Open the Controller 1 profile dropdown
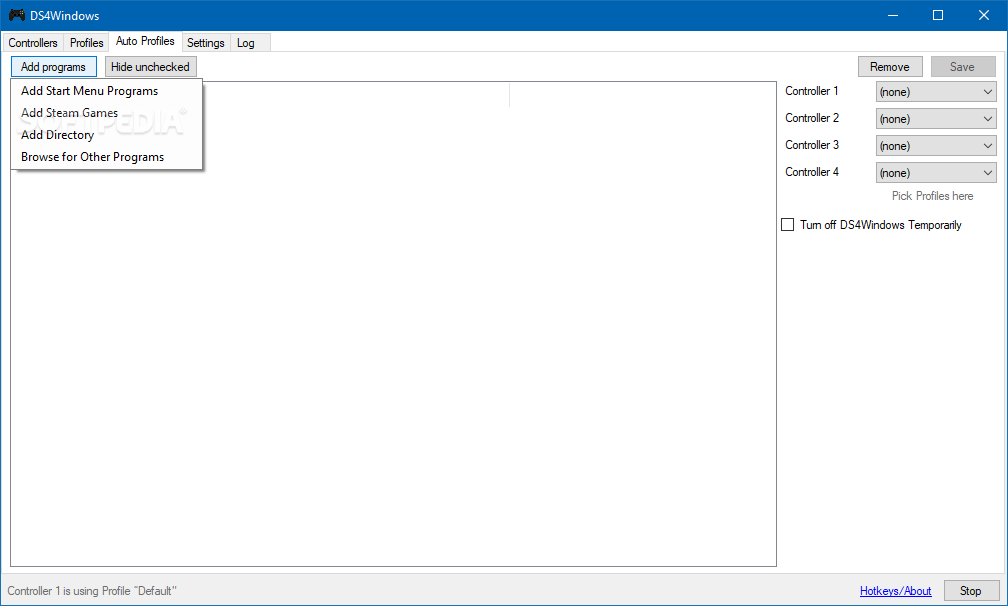The image size is (1008, 606). pyautogui.click(x=936, y=92)
